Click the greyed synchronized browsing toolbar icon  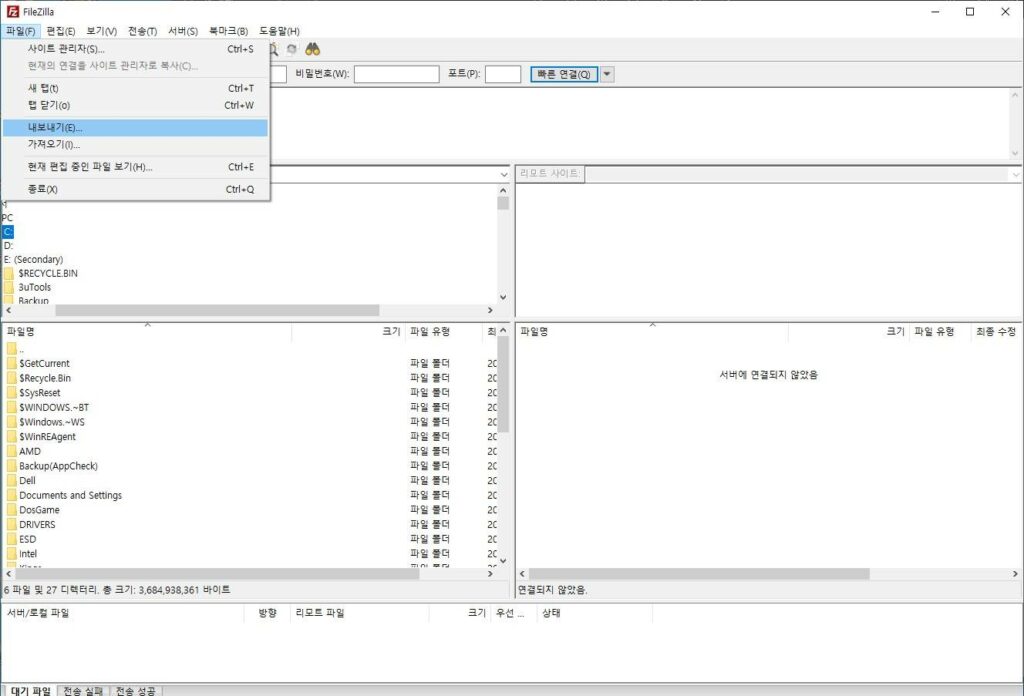tap(292, 50)
